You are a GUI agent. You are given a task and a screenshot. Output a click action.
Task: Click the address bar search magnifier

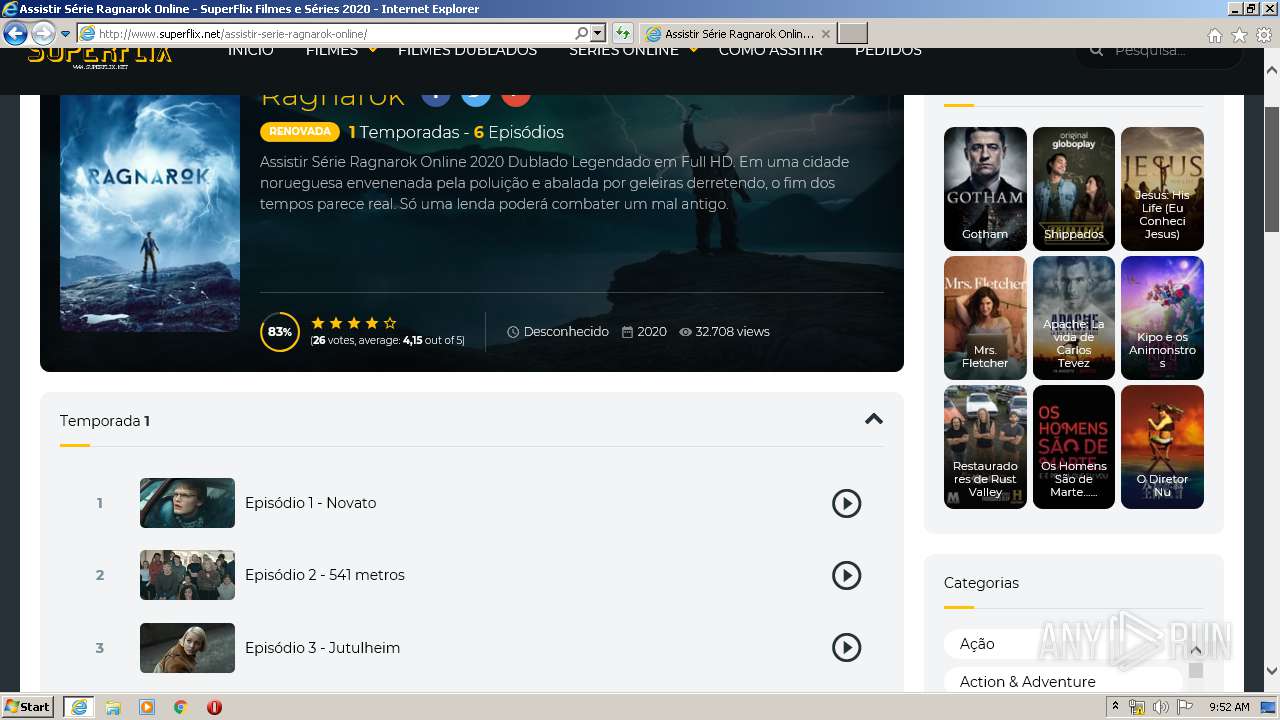coord(581,34)
